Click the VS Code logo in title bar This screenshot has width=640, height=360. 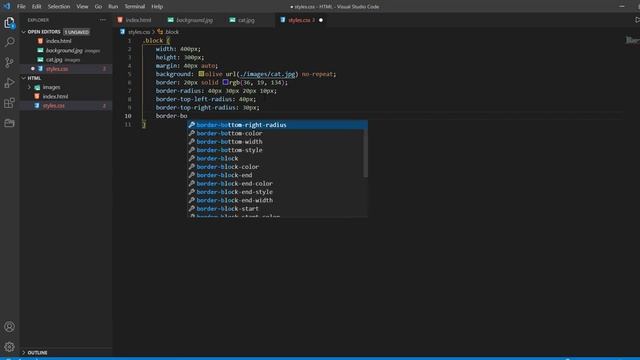coord(7,6)
